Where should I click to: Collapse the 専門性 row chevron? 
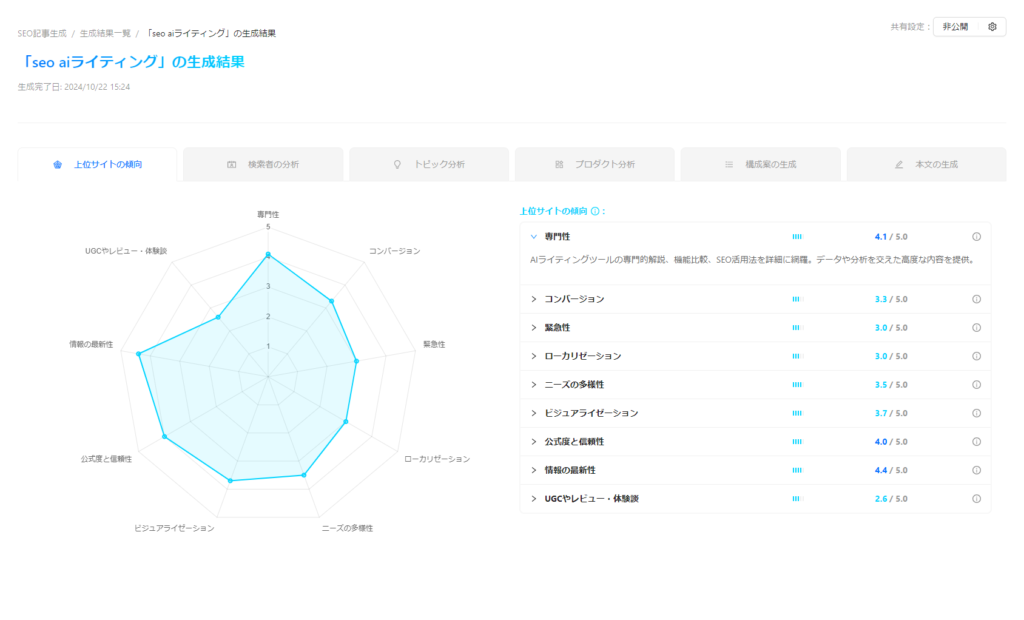534,237
